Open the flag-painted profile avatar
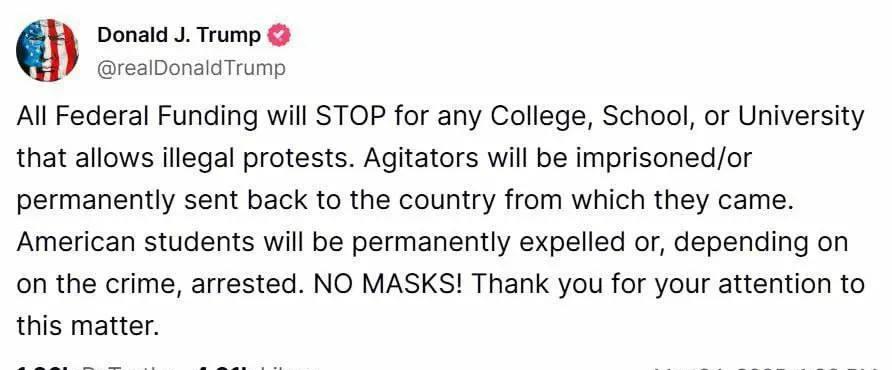This screenshot has width=892, height=370. pos(47,50)
